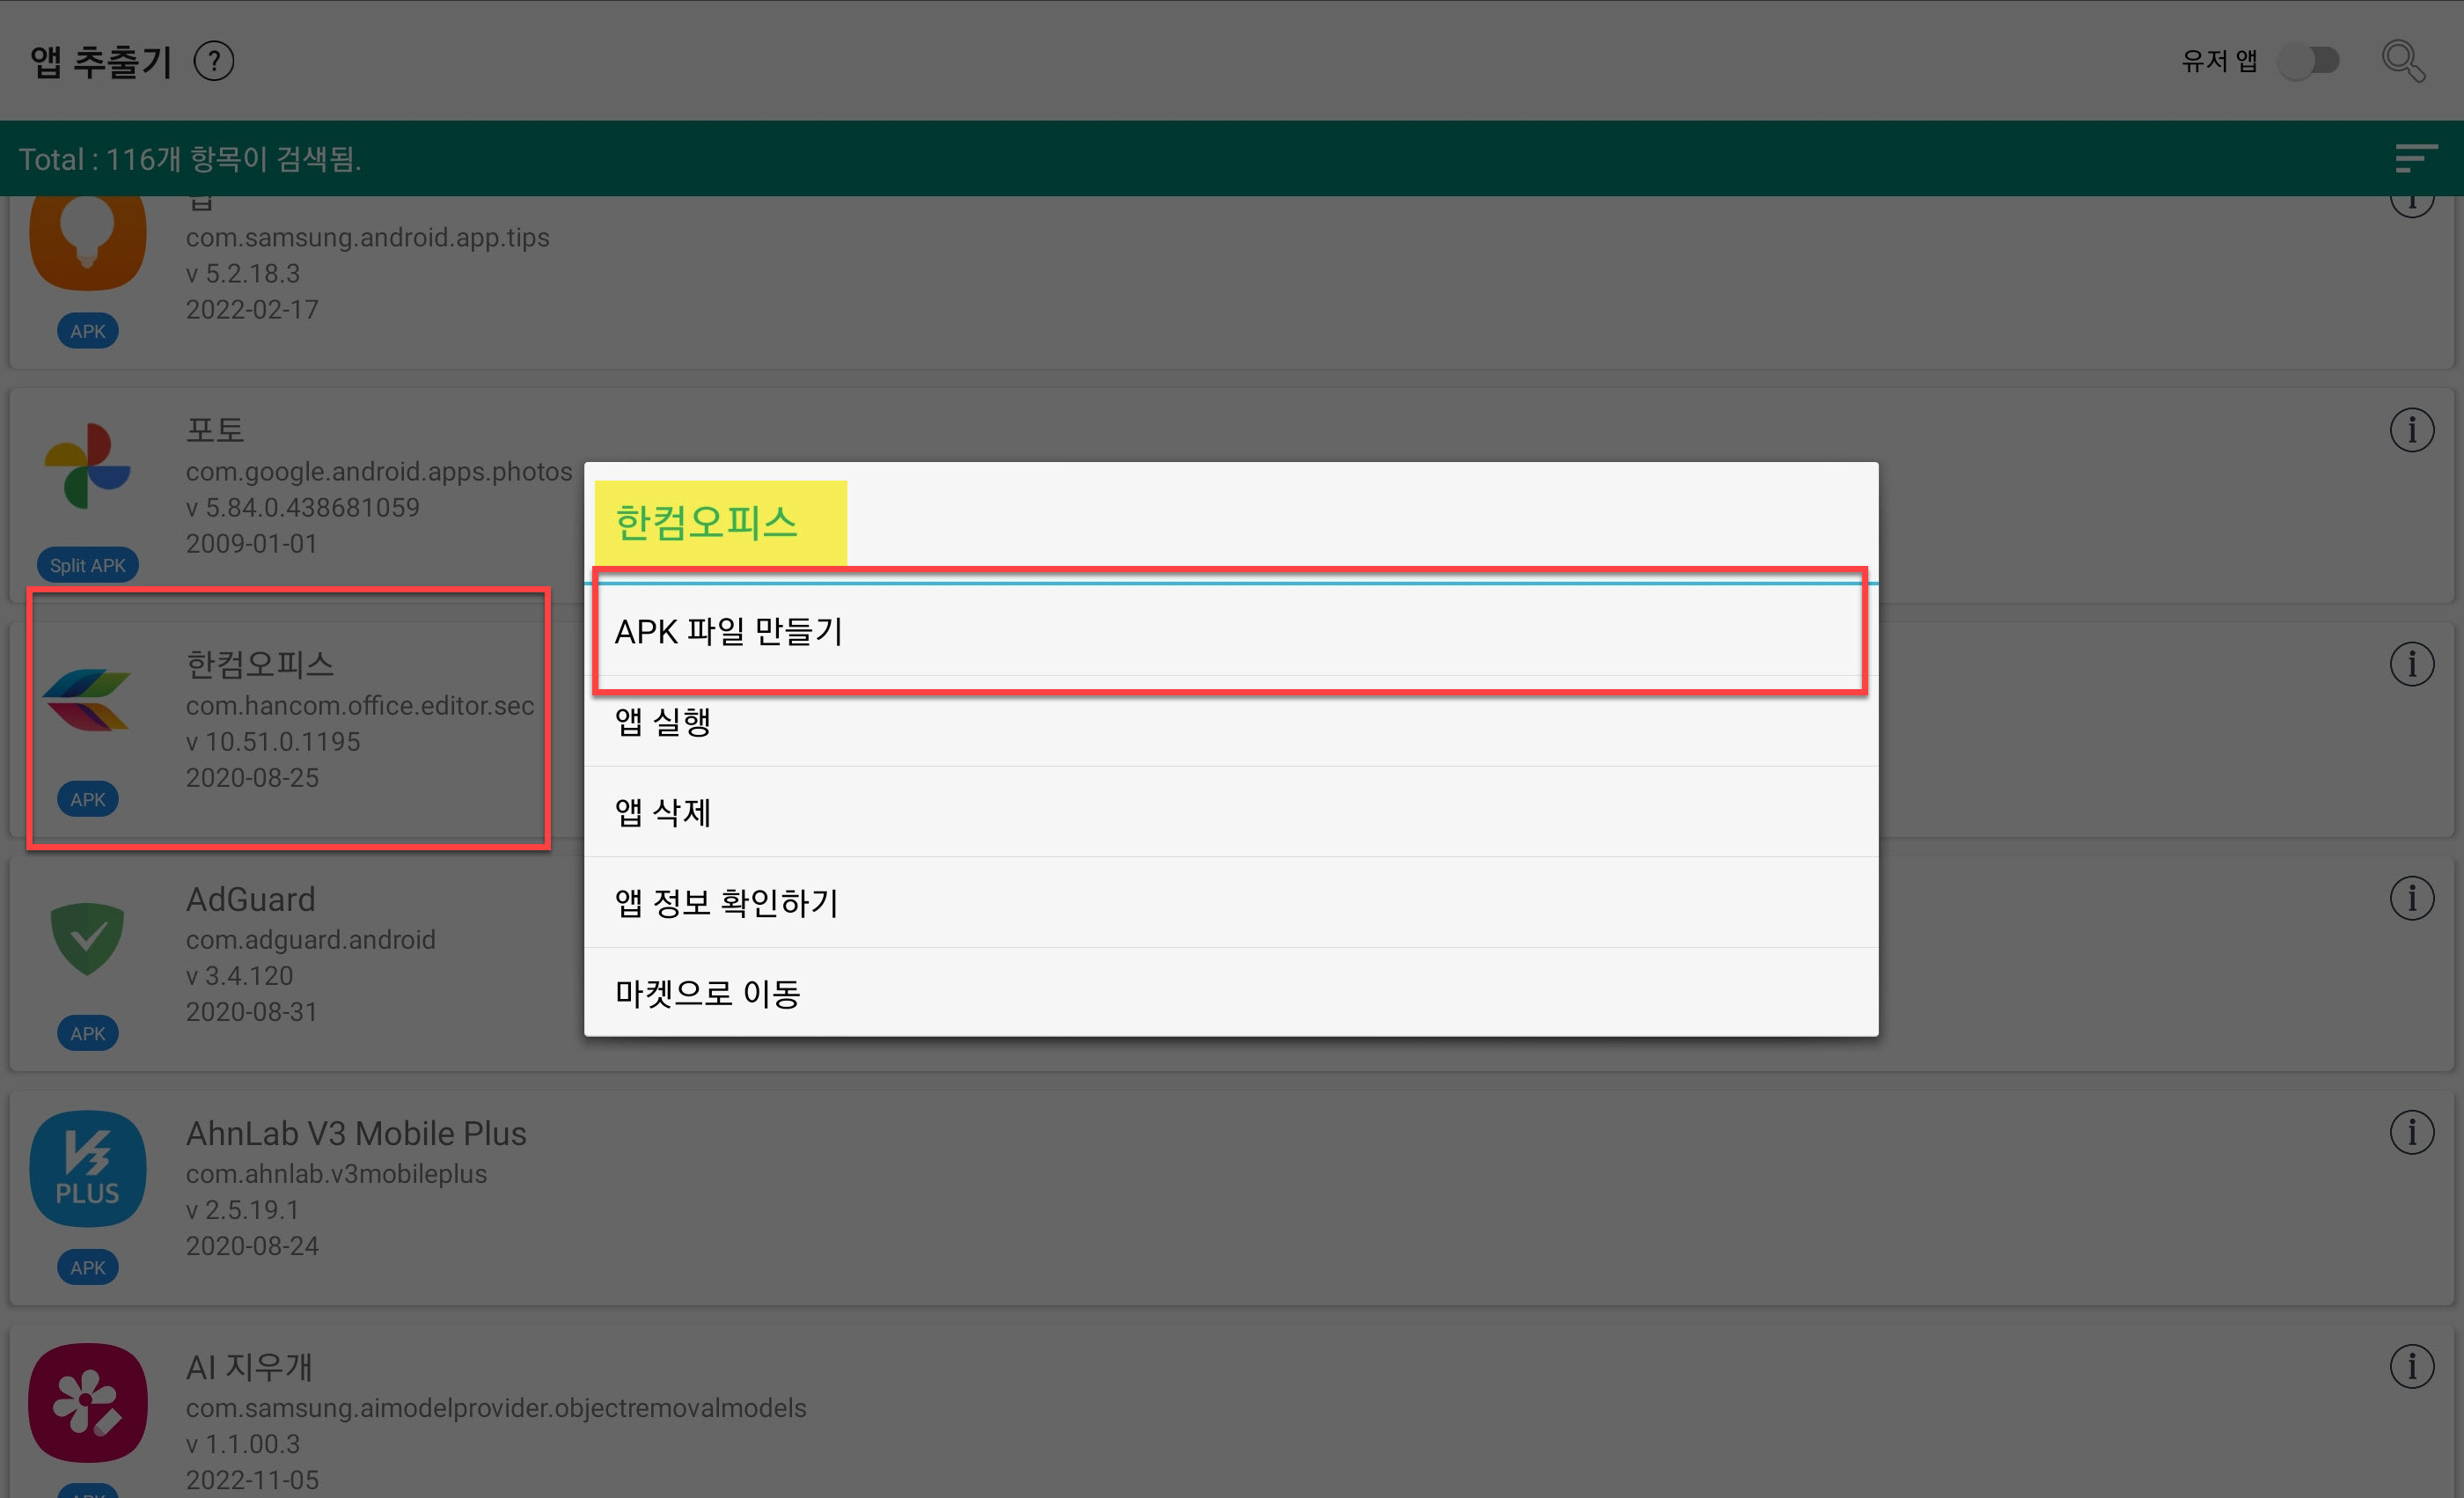Click the AdGuard shield app icon
The image size is (2464, 1498).
click(88, 937)
